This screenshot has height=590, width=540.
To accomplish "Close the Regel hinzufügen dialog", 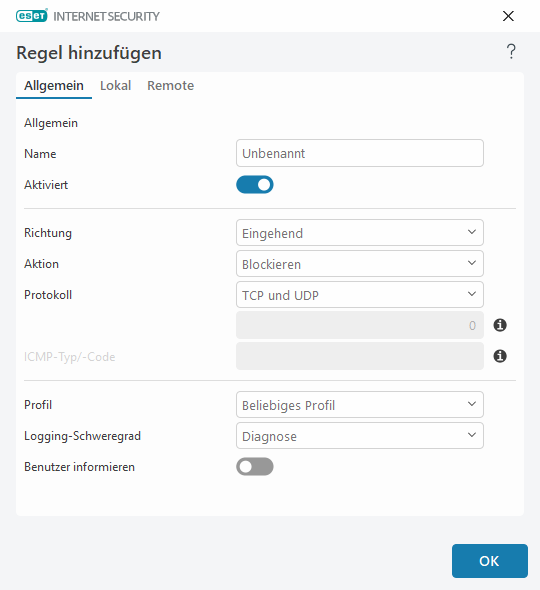I will click(x=508, y=16).
